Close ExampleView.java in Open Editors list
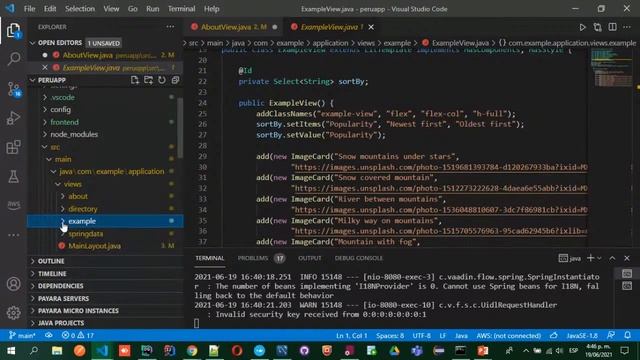The height and width of the screenshot is (360, 640). click(45, 68)
